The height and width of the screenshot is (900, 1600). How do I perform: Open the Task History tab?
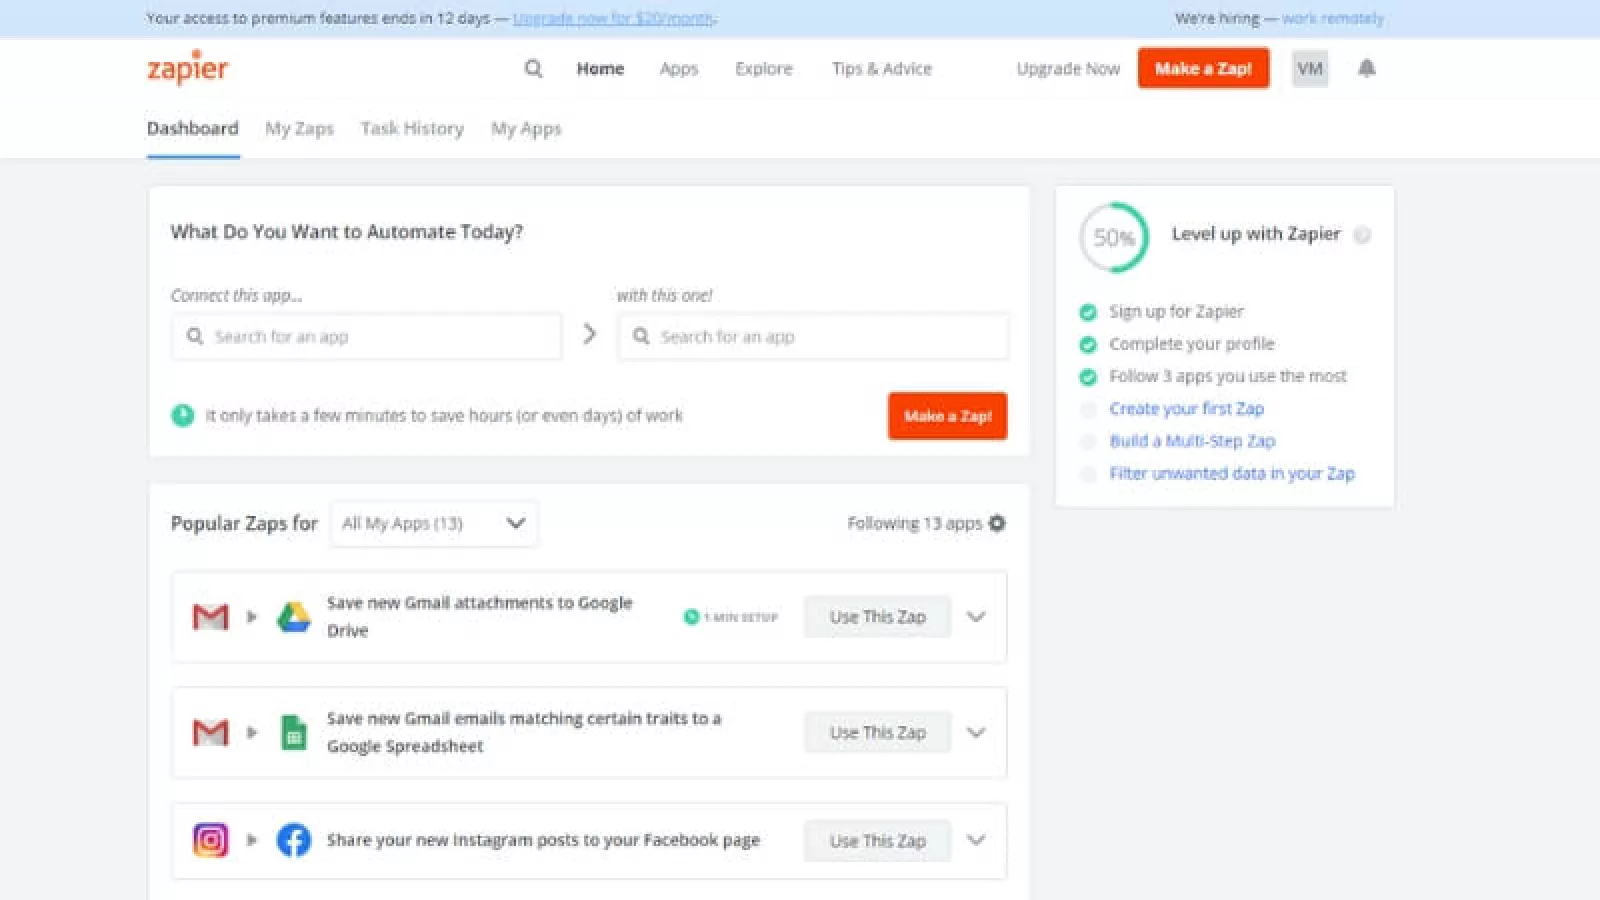tap(412, 128)
